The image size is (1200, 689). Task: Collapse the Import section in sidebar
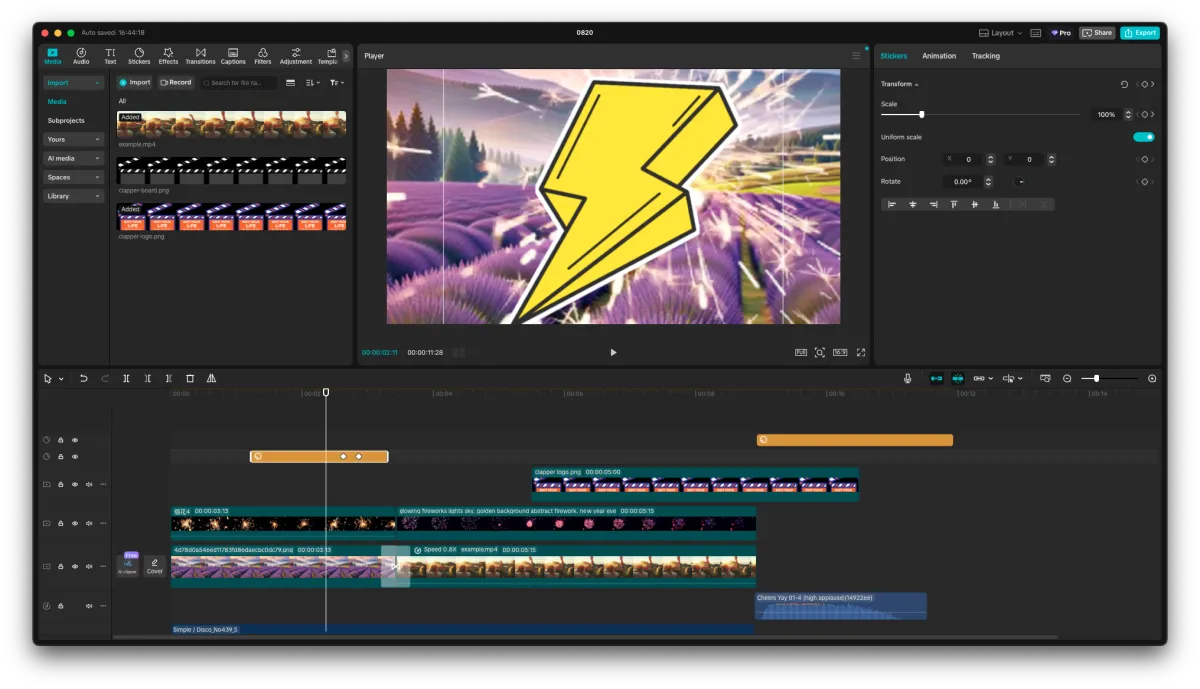coord(74,83)
